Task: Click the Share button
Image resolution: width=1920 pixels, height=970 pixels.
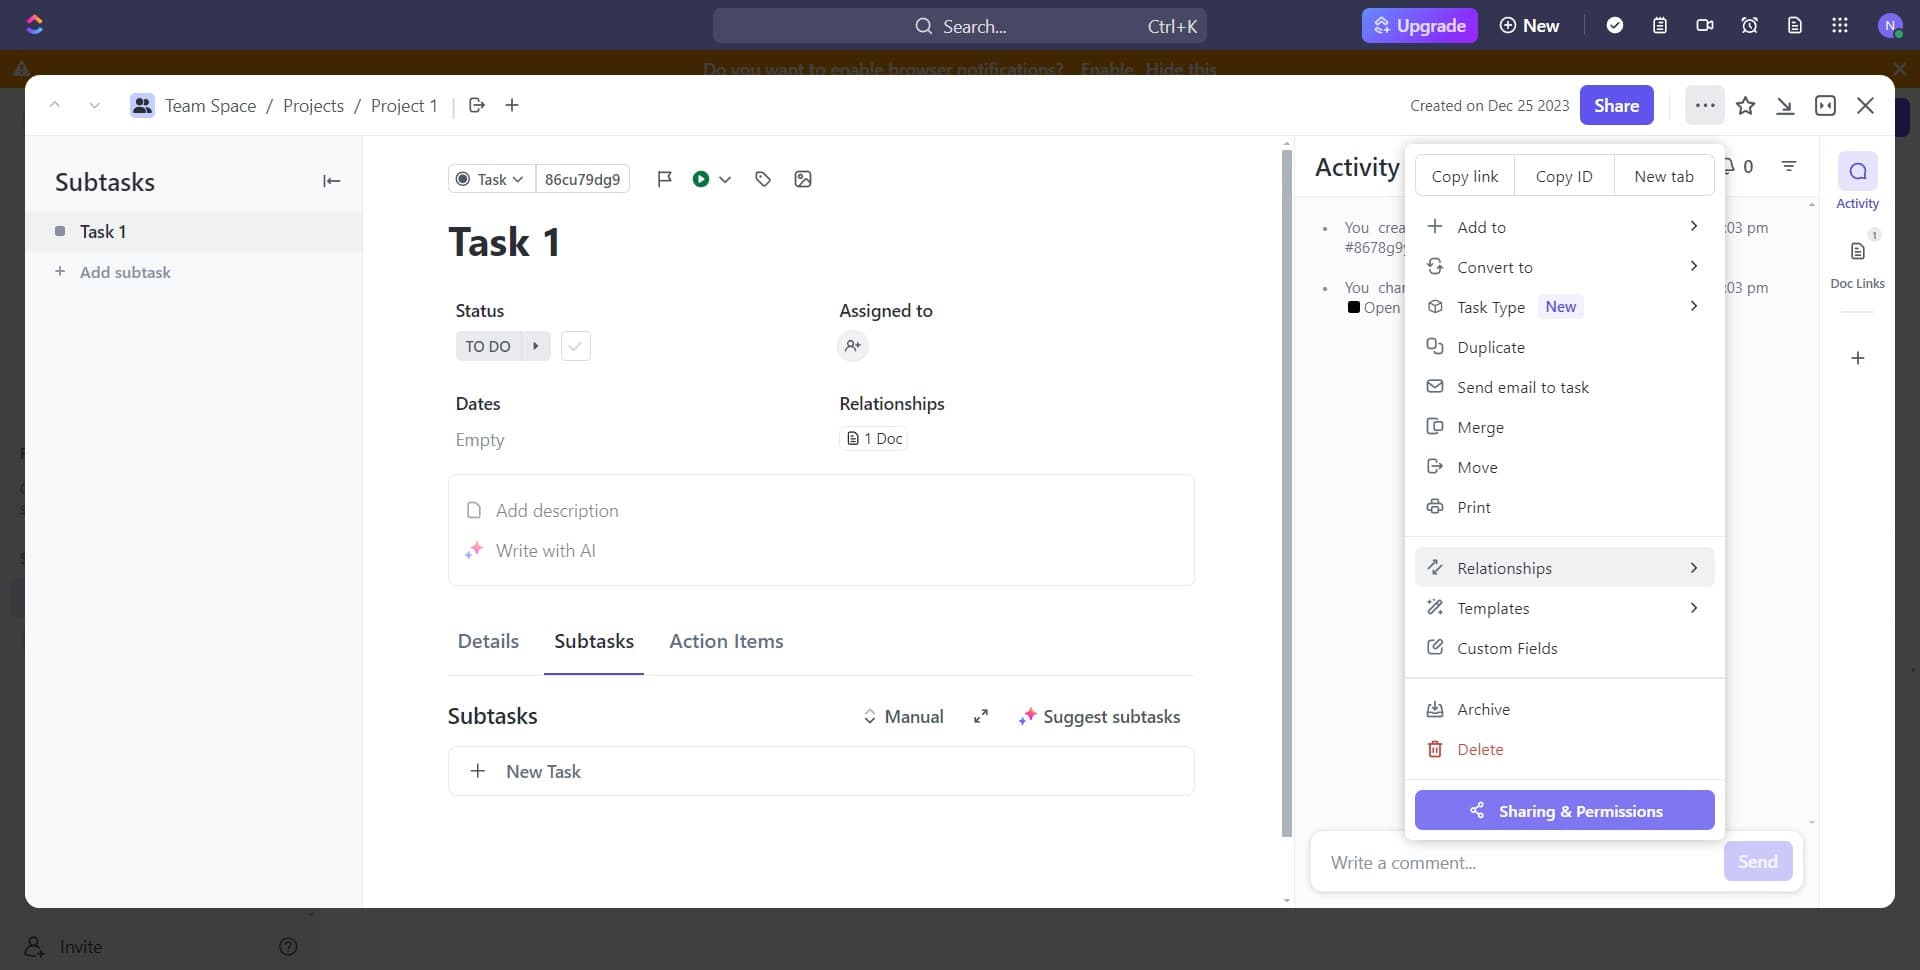Action: (x=1616, y=105)
